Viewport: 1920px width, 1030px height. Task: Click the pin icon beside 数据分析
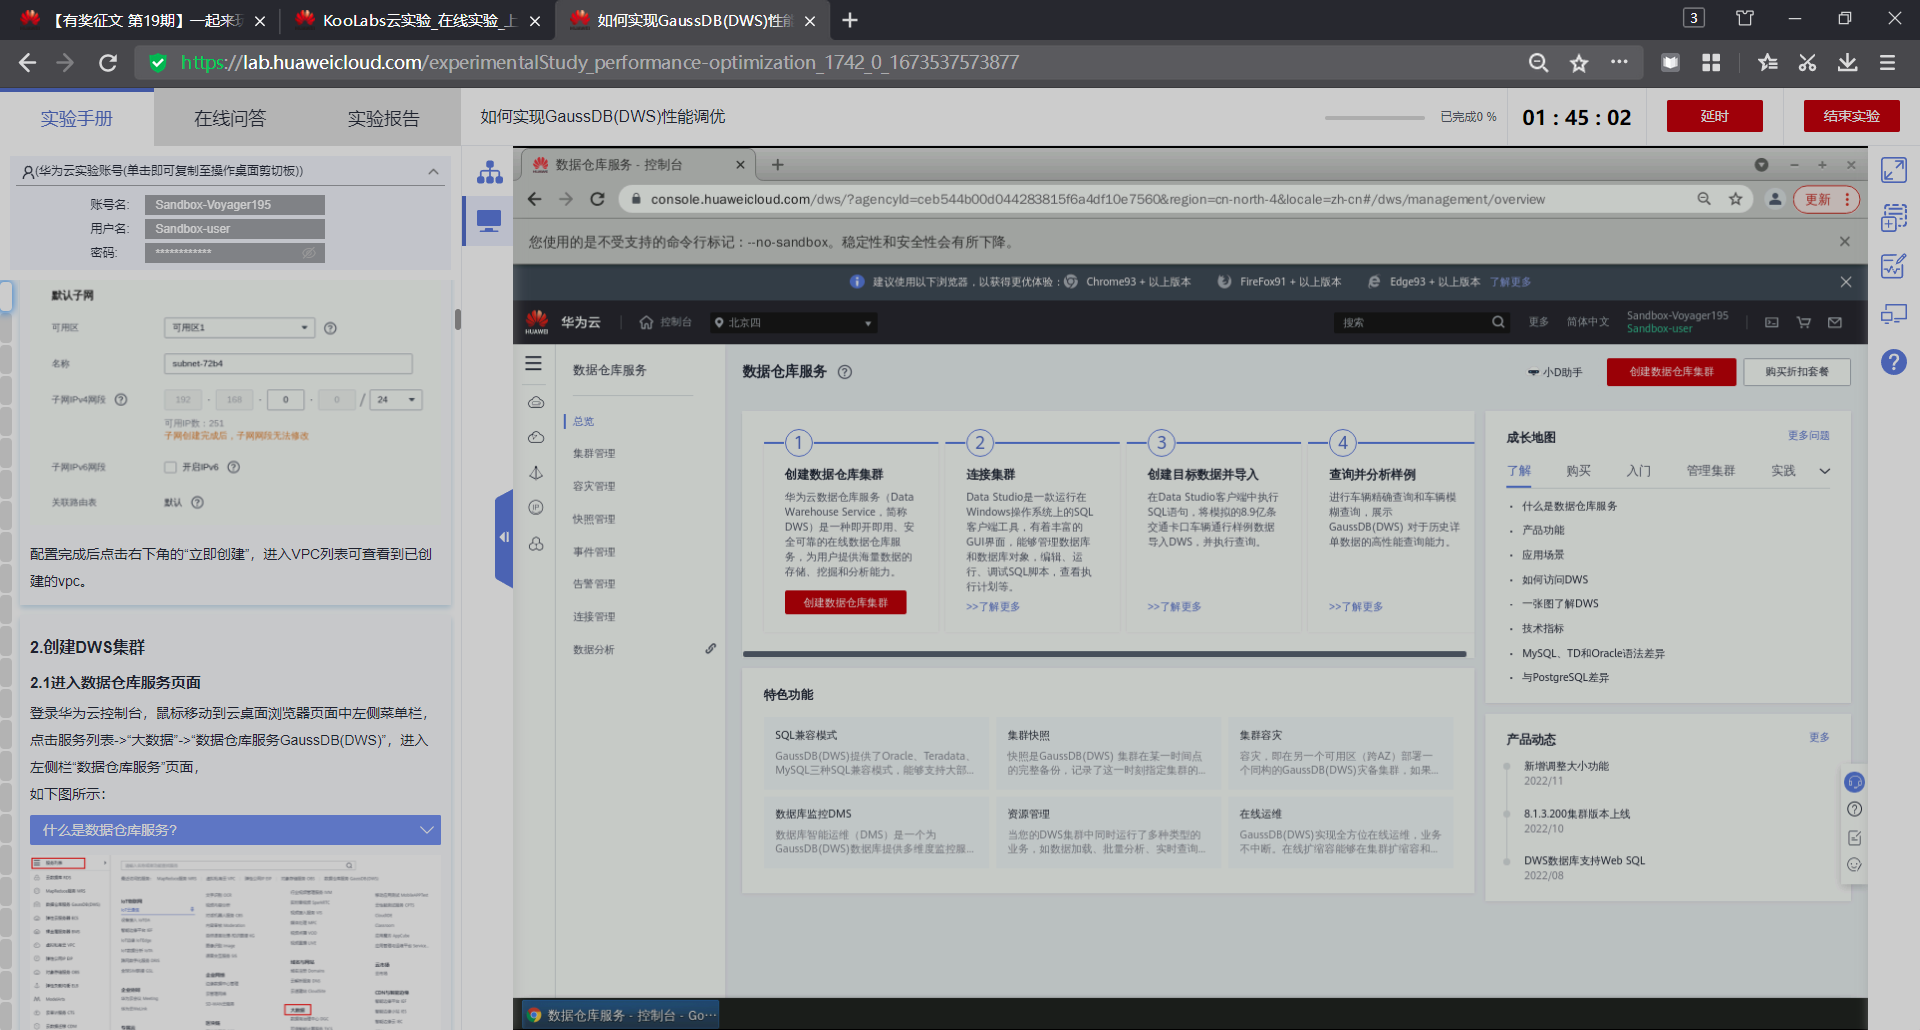pyautogui.click(x=711, y=649)
